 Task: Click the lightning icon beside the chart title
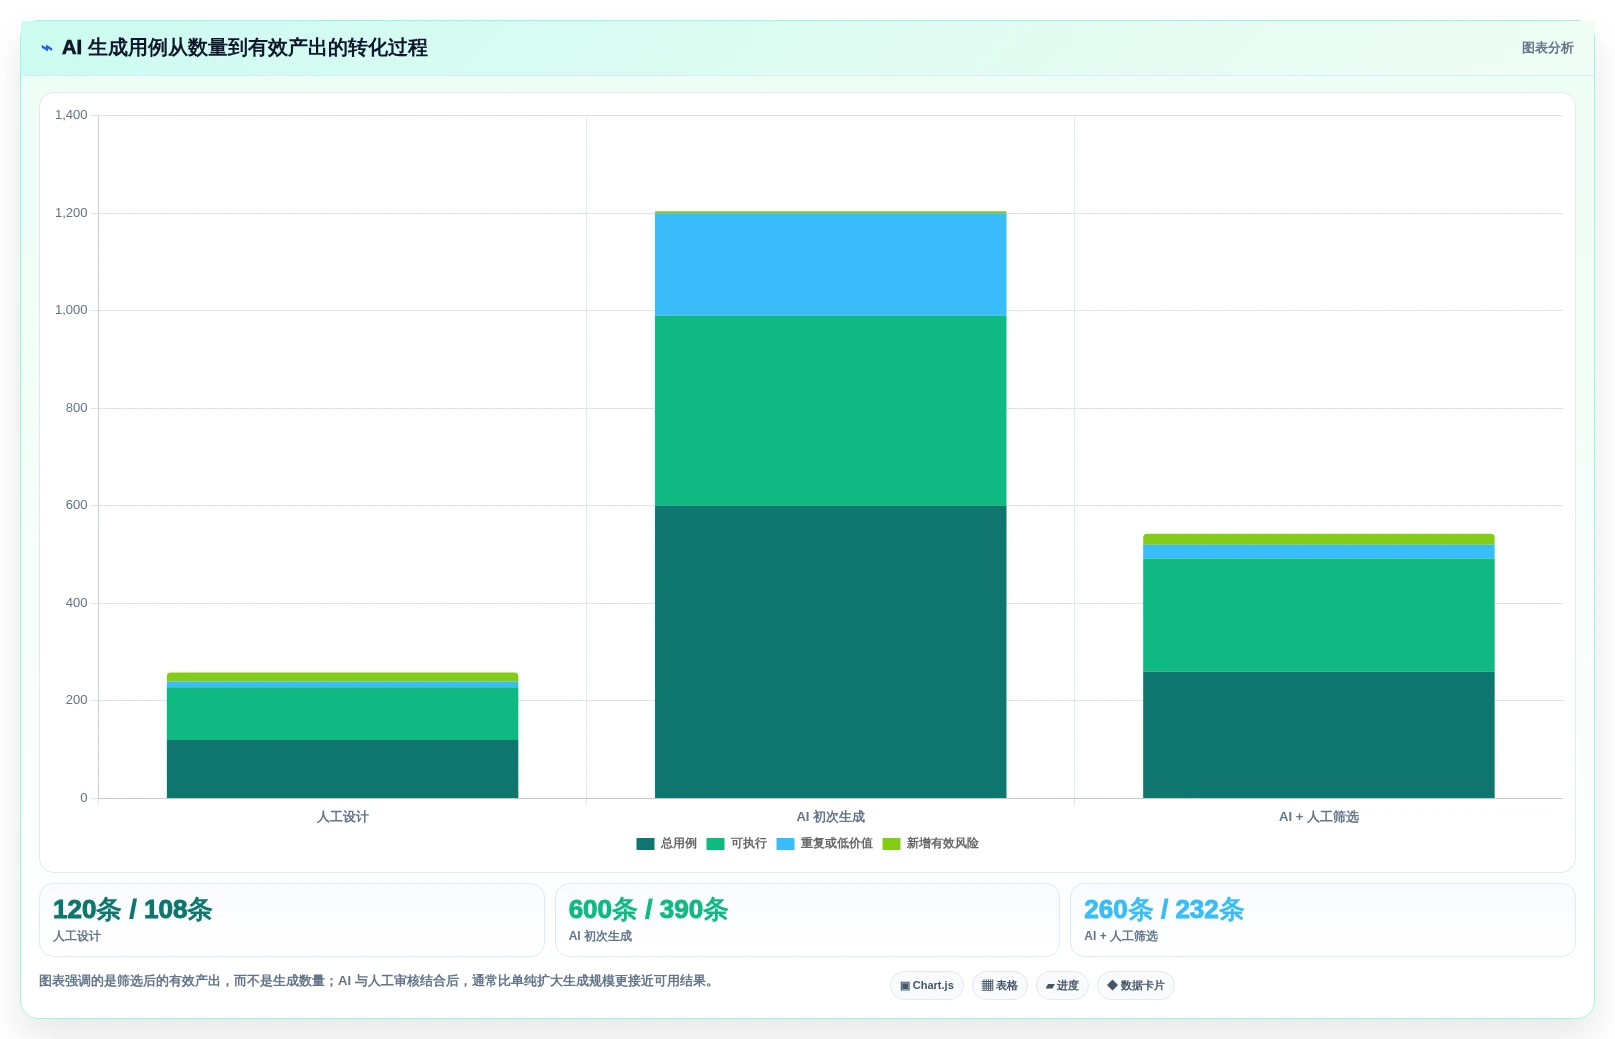pyautogui.click(x=46, y=48)
